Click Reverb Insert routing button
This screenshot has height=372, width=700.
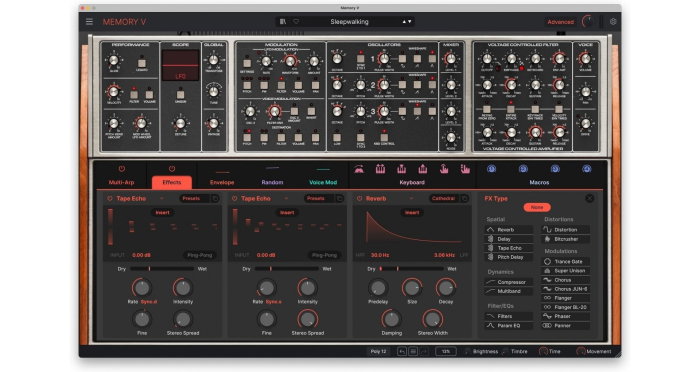coord(412,213)
